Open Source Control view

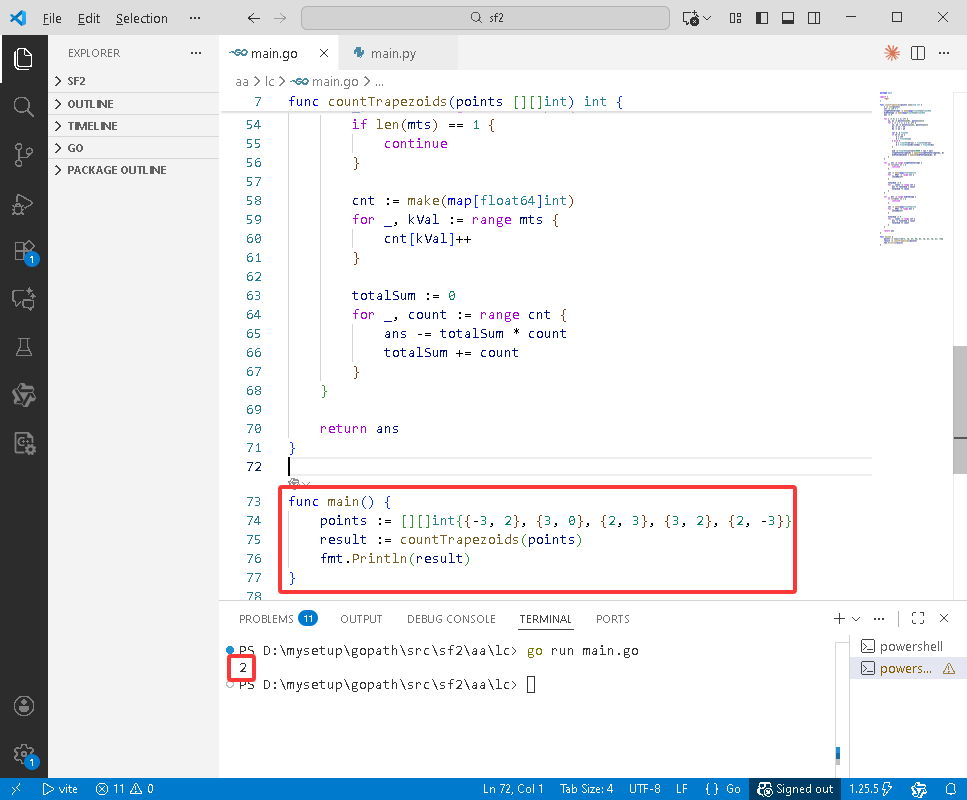point(23,155)
